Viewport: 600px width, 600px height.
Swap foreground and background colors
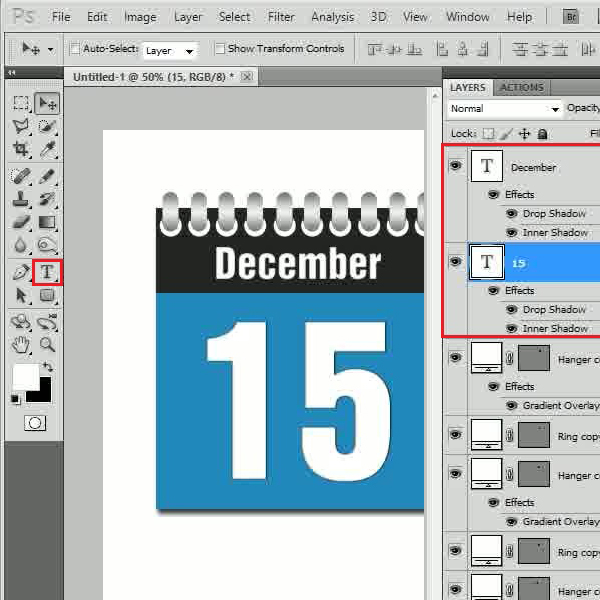47,367
